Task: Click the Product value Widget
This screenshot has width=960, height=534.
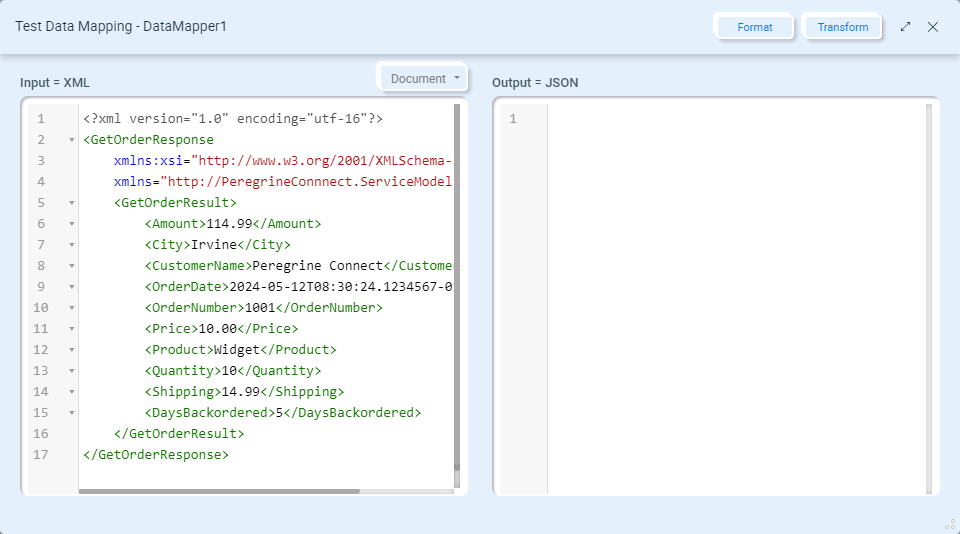Action: click(x=236, y=350)
